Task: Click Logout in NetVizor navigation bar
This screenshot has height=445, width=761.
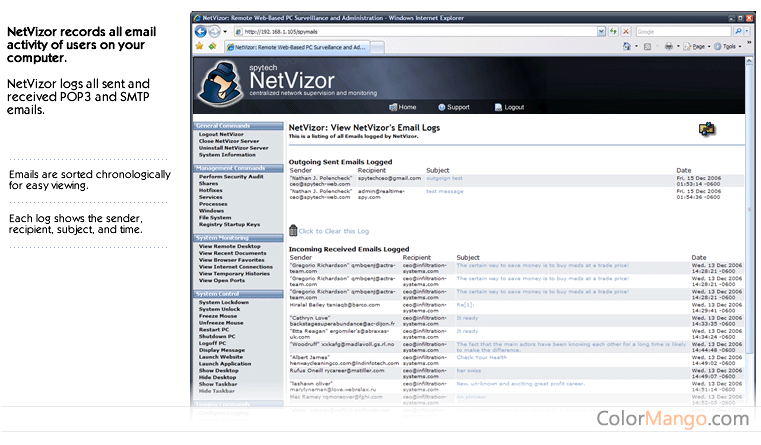Action: pyautogui.click(x=509, y=107)
